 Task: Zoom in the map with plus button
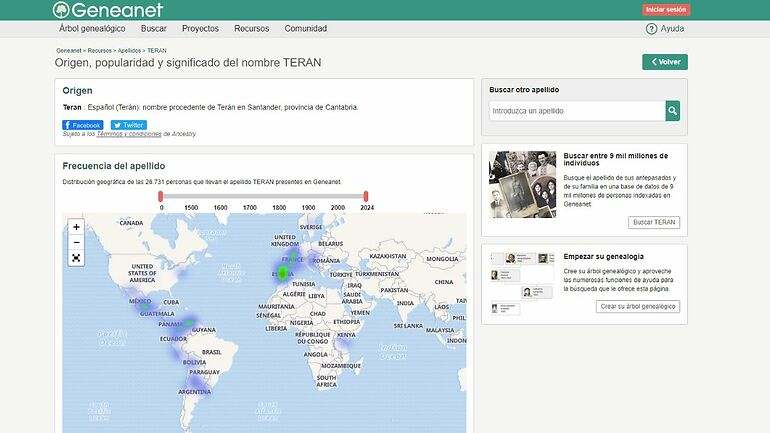(x=76, y=227)
